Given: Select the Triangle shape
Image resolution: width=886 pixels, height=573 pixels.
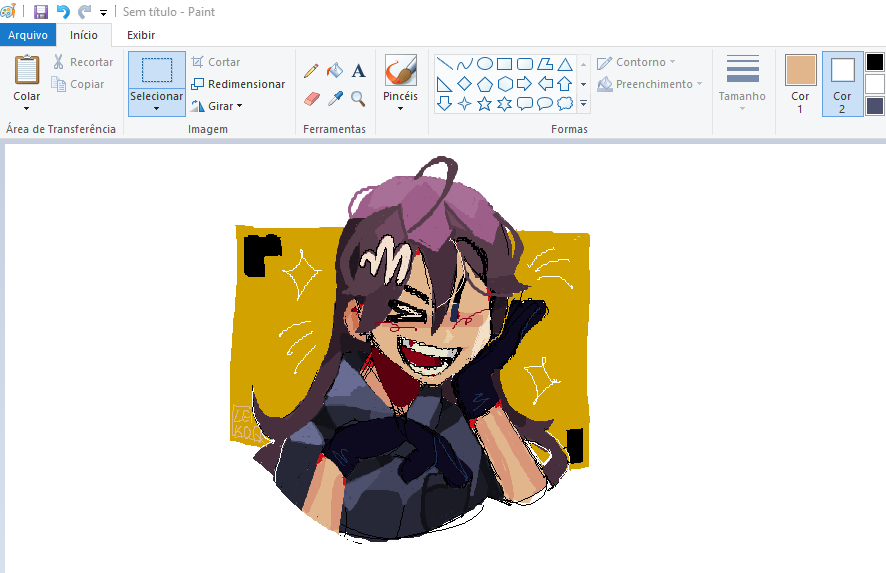Looking at the screenshot, I should click(565, 64).
